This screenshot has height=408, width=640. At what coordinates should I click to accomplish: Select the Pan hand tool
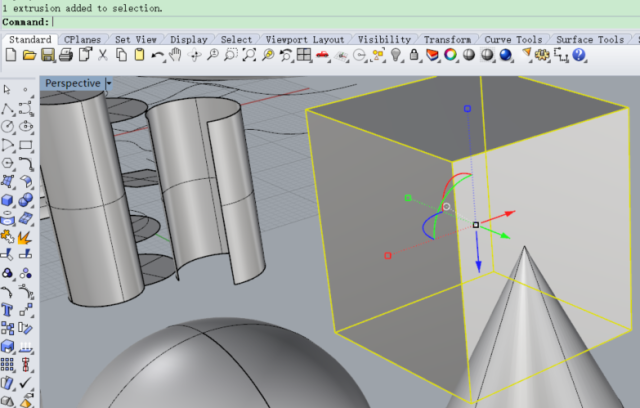click(x=175, y=55)
